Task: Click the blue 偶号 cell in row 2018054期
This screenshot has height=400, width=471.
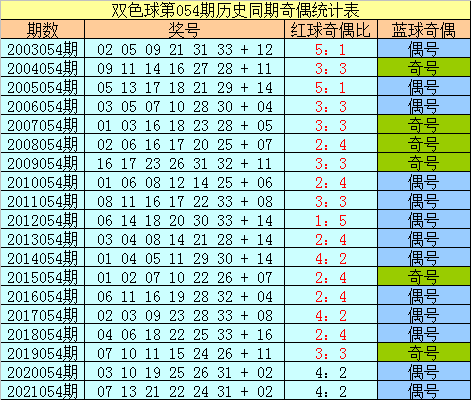Action: click(x=424, y=333)
